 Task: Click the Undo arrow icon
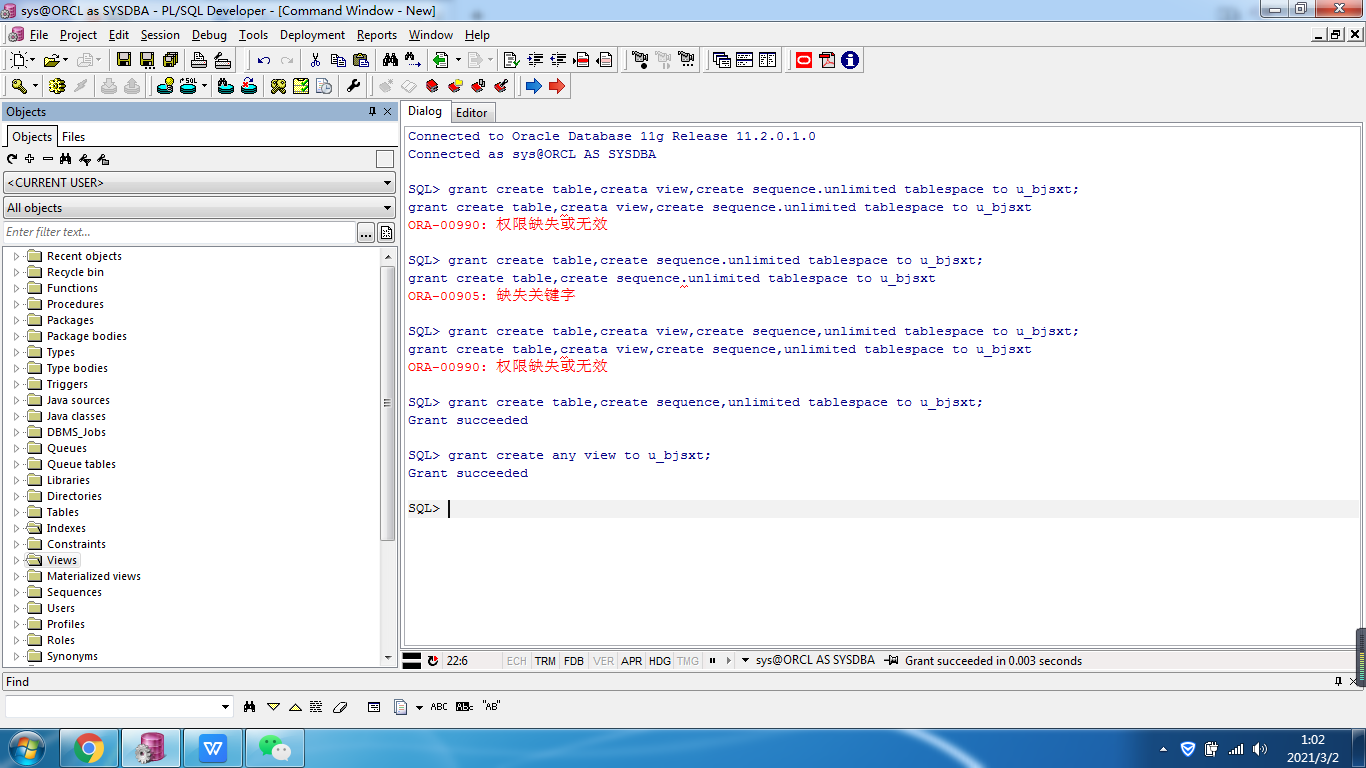264,60
